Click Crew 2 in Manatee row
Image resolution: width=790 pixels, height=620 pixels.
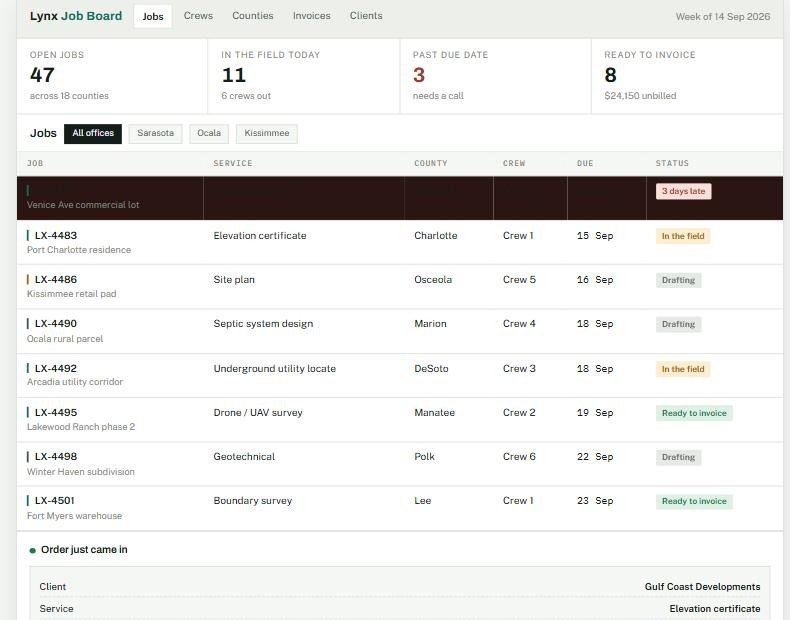point(519,412)
